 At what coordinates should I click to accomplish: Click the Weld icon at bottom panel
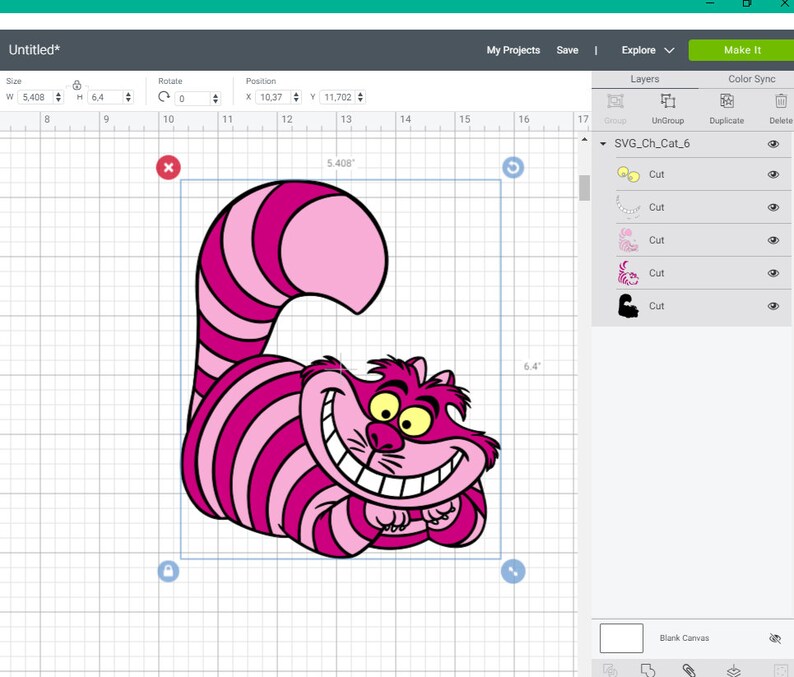648,670
